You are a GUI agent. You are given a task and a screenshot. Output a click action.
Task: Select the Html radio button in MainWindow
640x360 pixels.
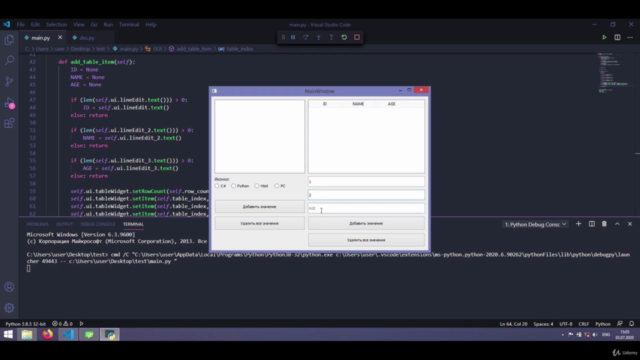tap(257, 186)
